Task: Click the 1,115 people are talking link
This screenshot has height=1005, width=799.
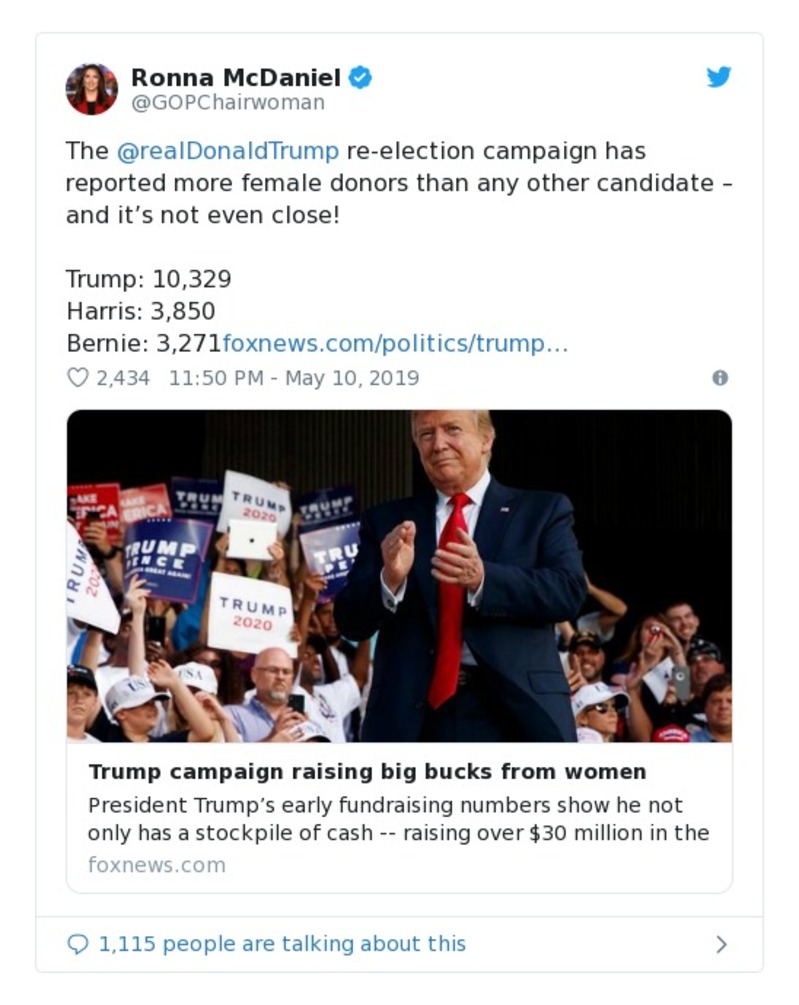Action: point(281,943)
